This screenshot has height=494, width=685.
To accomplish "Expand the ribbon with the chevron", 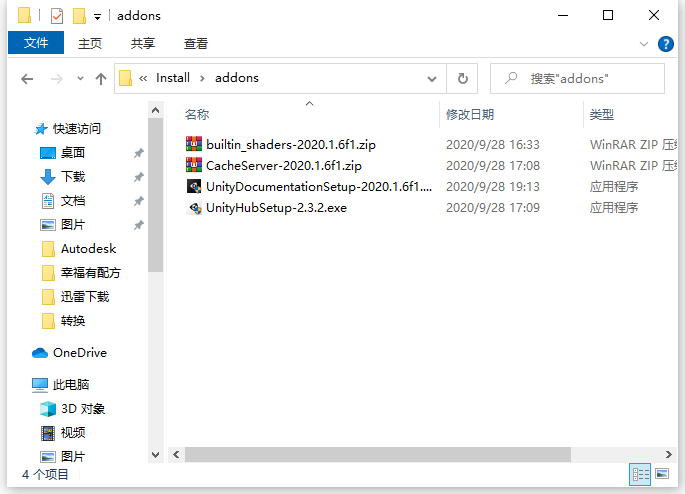I will tap(643, 44).
